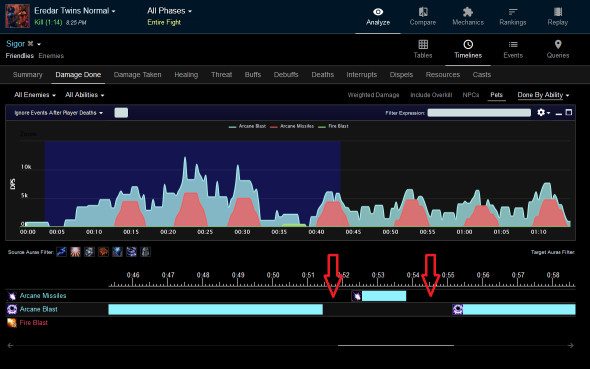Open the Queries map pin icon
This screenshot has width=590, height=369.
click(558, 44)
